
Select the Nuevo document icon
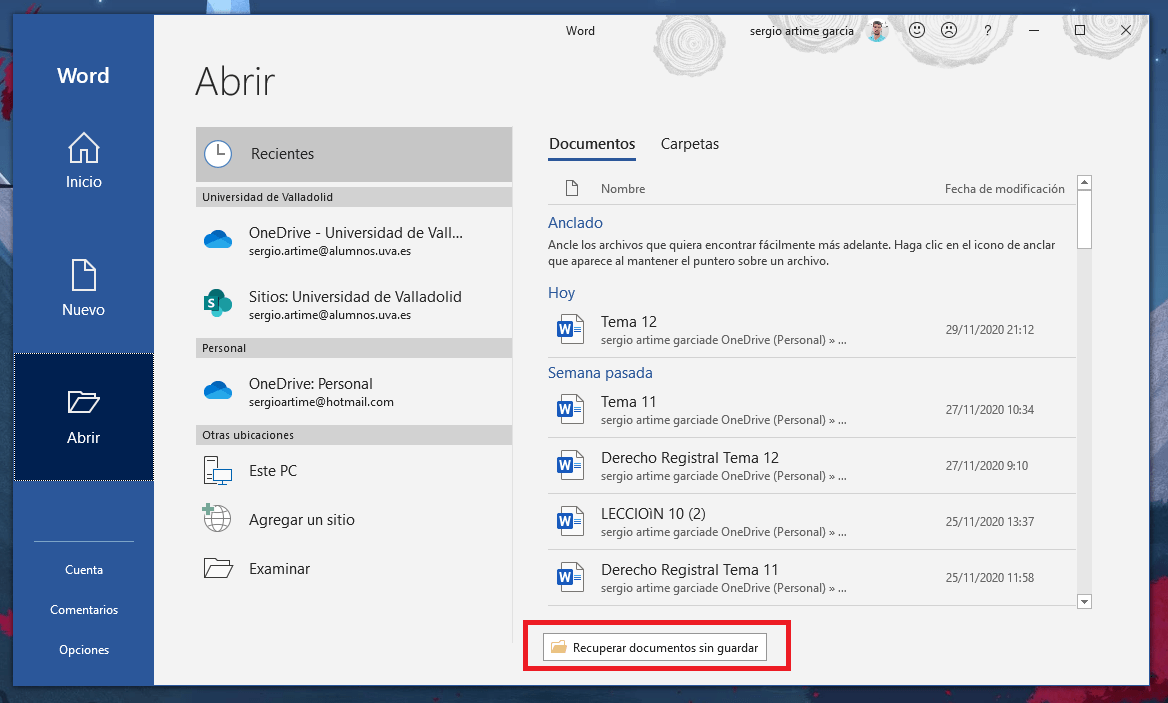pyautogui.click(x=84, y=277)
